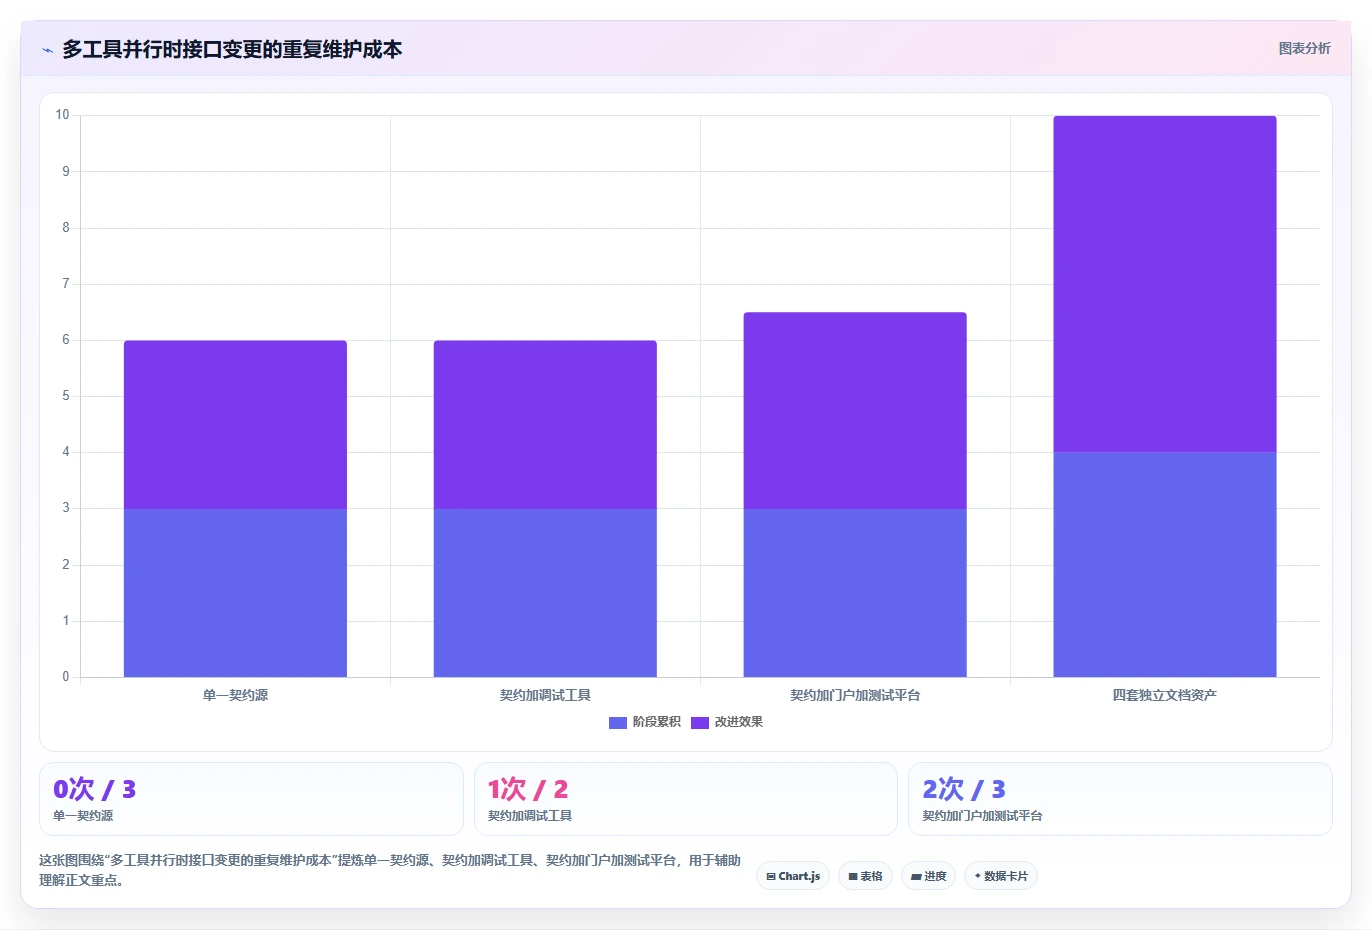Click blue segment of 契约加调试工具 bar
This screenshot has width=1372, height=930.
[545, 593]
